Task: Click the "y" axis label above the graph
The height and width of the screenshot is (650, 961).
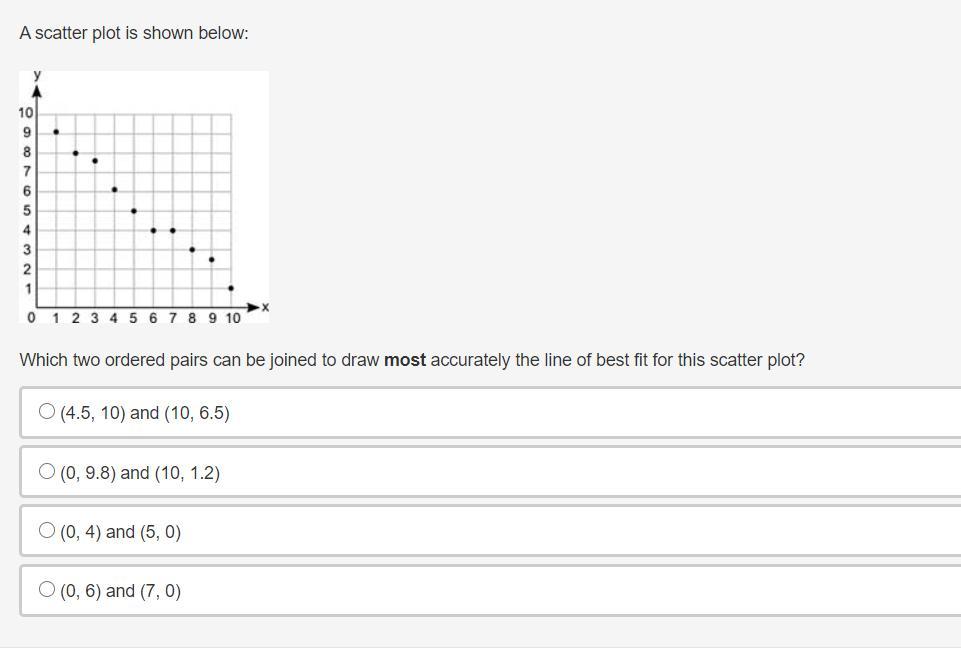Action: [x=37, y=75]
